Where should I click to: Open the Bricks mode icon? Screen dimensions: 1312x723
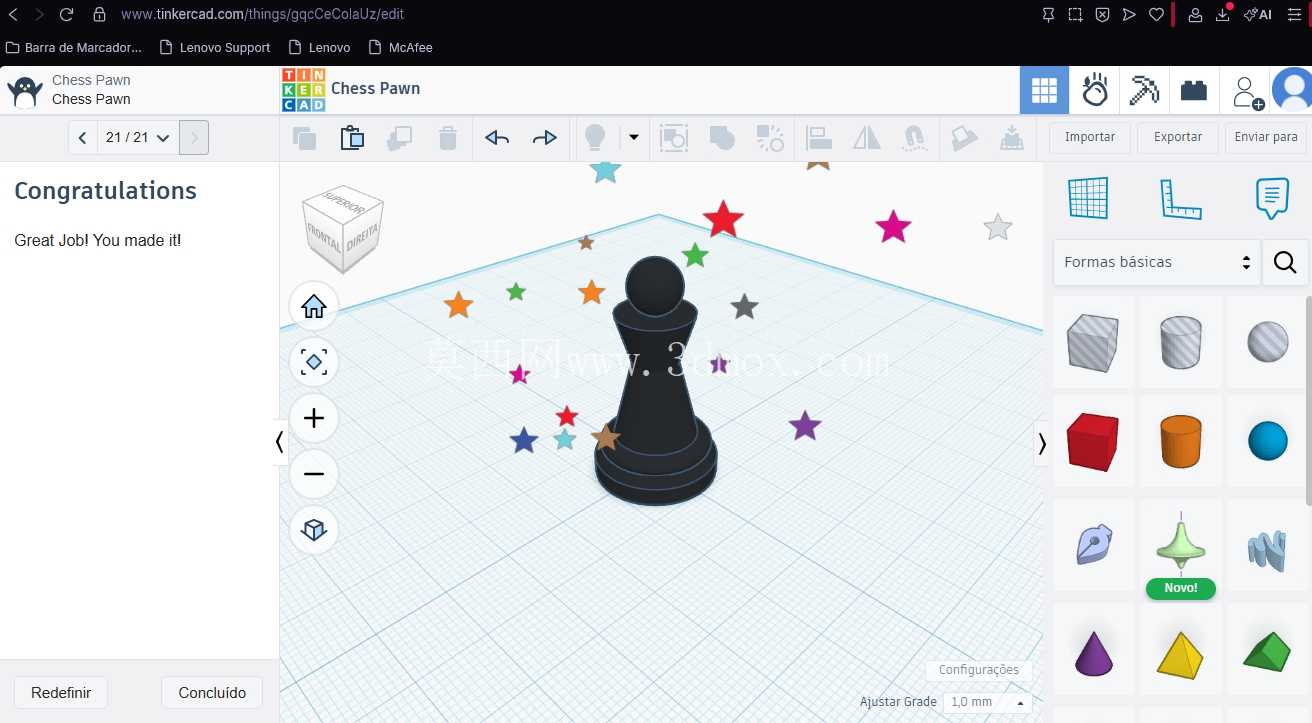1193,91
